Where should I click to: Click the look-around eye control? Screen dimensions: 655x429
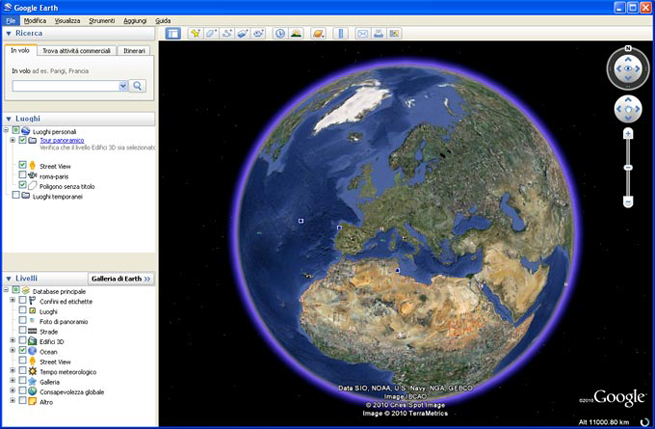pos(628,69)
